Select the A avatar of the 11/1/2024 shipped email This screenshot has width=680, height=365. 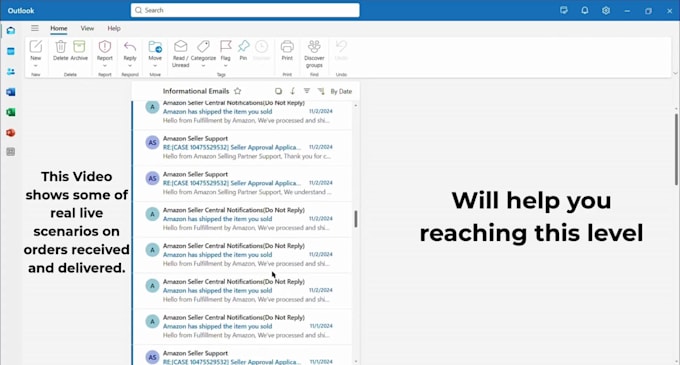(x=152, y=321)
